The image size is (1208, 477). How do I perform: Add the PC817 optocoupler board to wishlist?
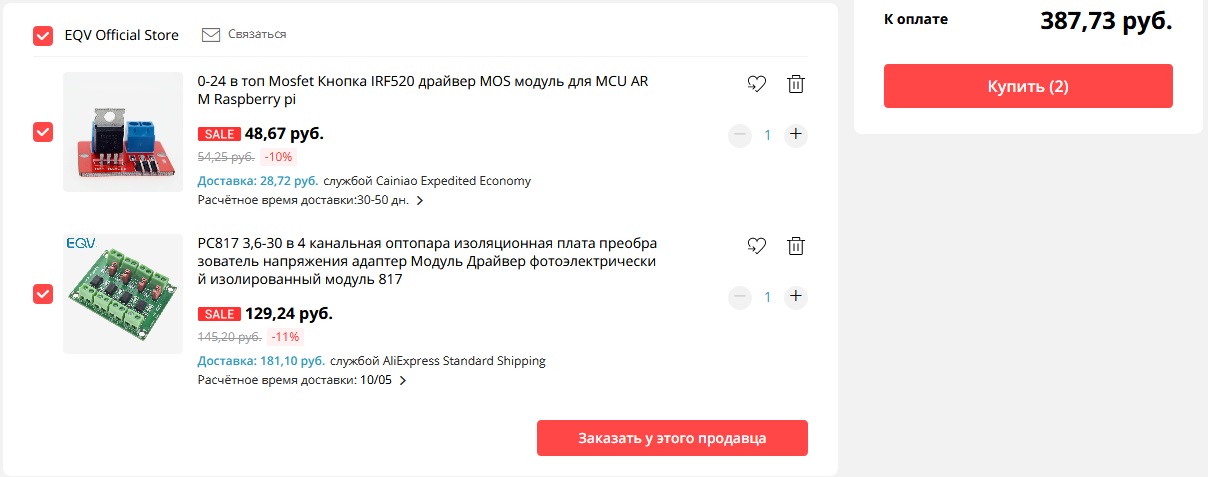[x=756, y=245]
